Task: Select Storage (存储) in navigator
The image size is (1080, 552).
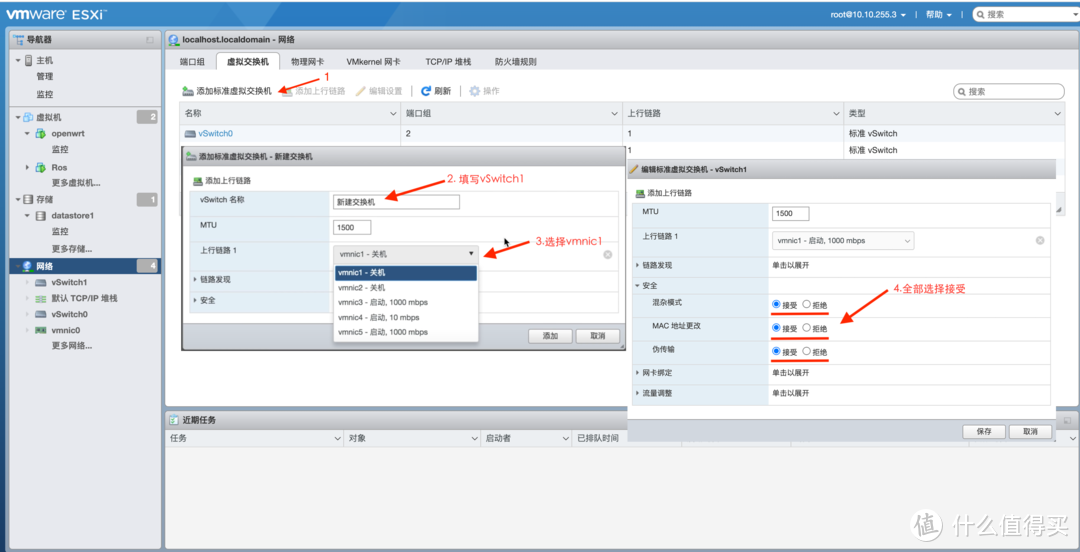Action: [44, 200]
